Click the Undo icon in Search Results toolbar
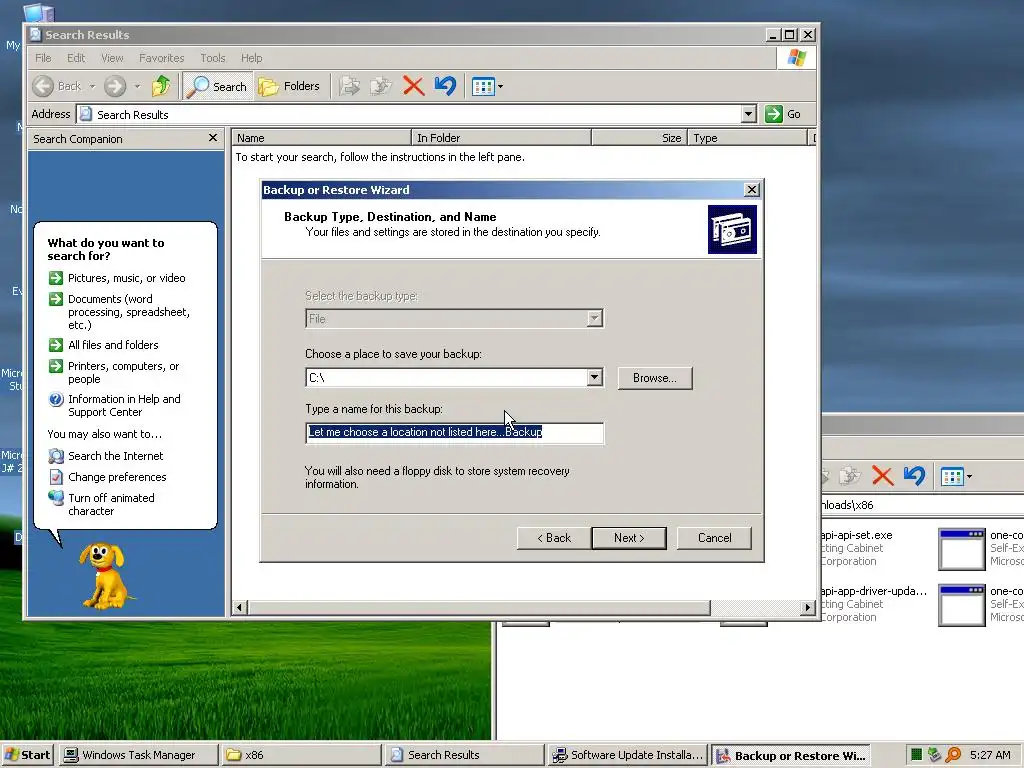 pos(445,86)
